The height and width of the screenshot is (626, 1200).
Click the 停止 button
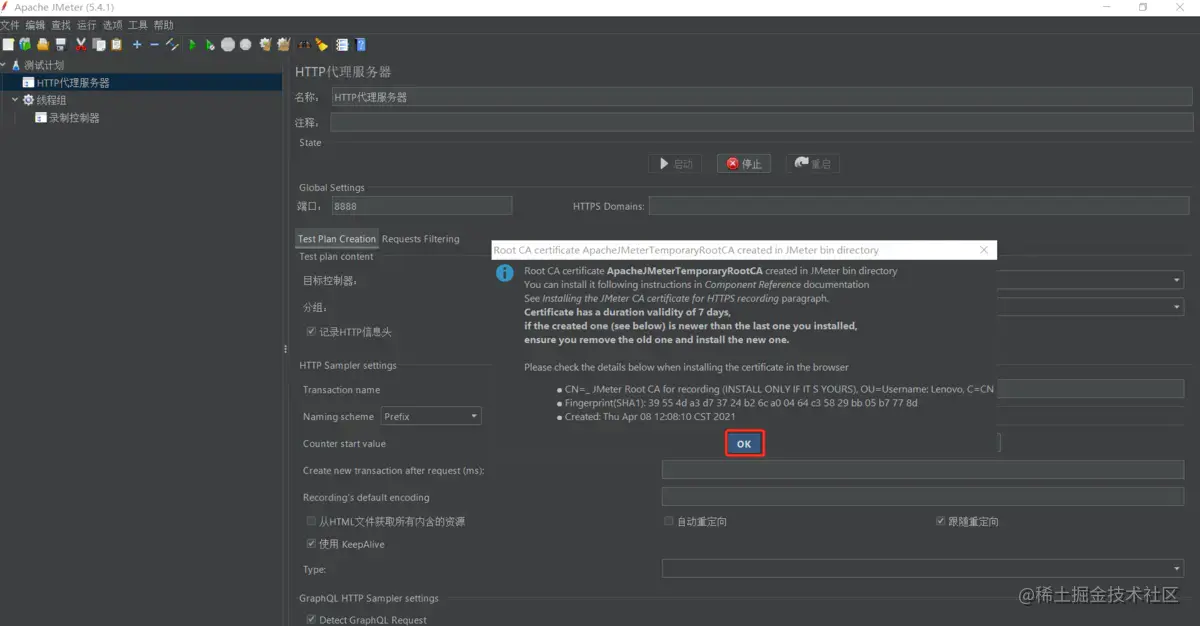743,164
